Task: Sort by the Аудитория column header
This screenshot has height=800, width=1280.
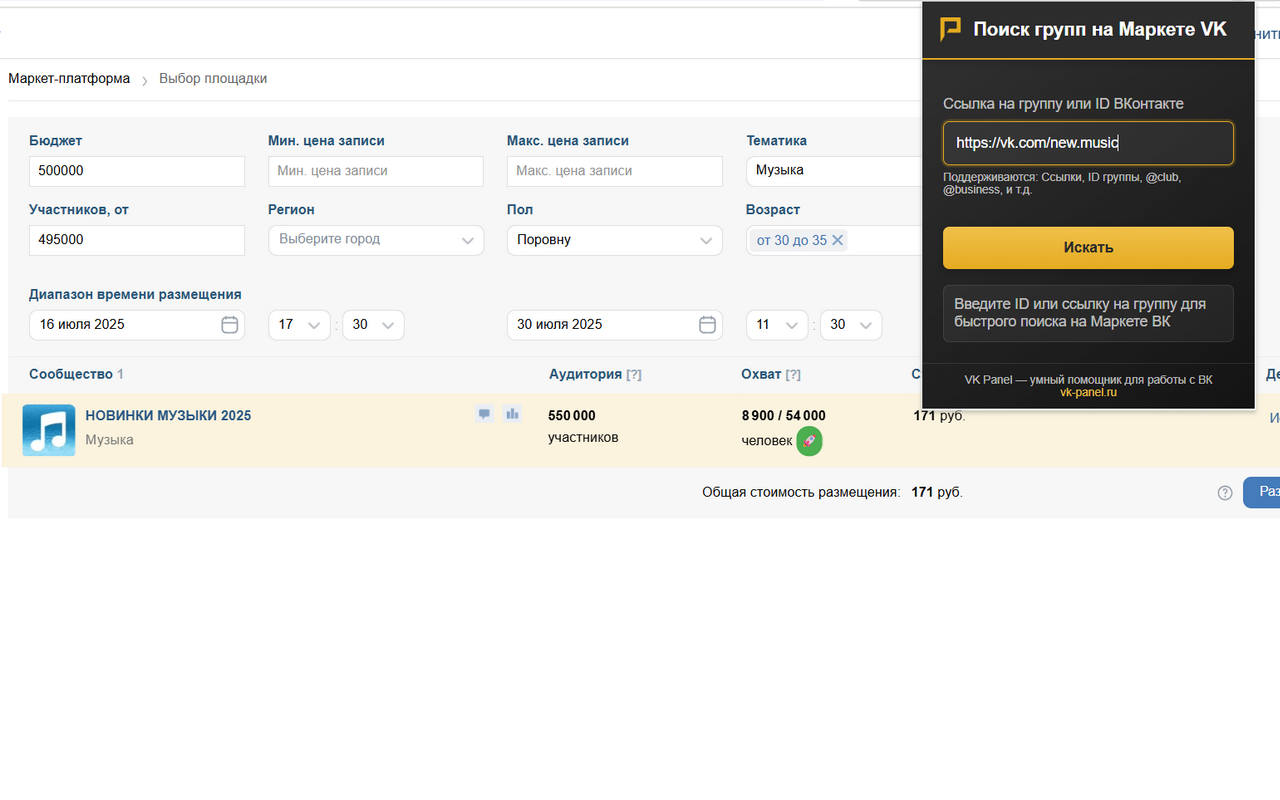Action: (x=585, y=375)
